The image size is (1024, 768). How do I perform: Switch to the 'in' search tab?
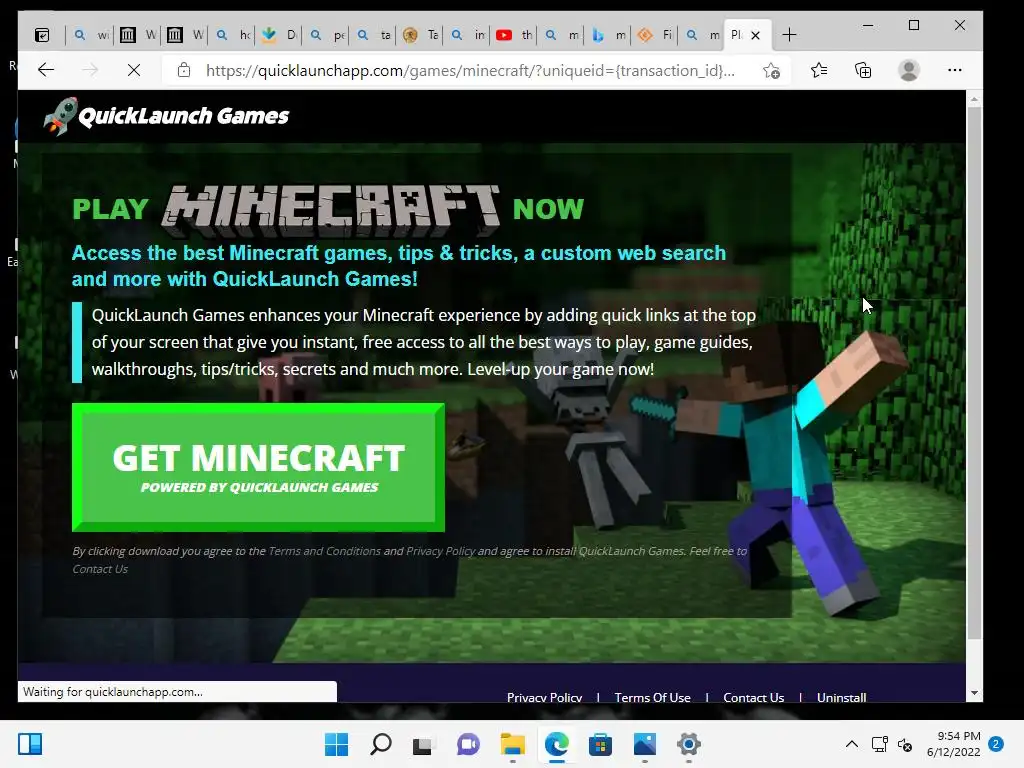468,35
